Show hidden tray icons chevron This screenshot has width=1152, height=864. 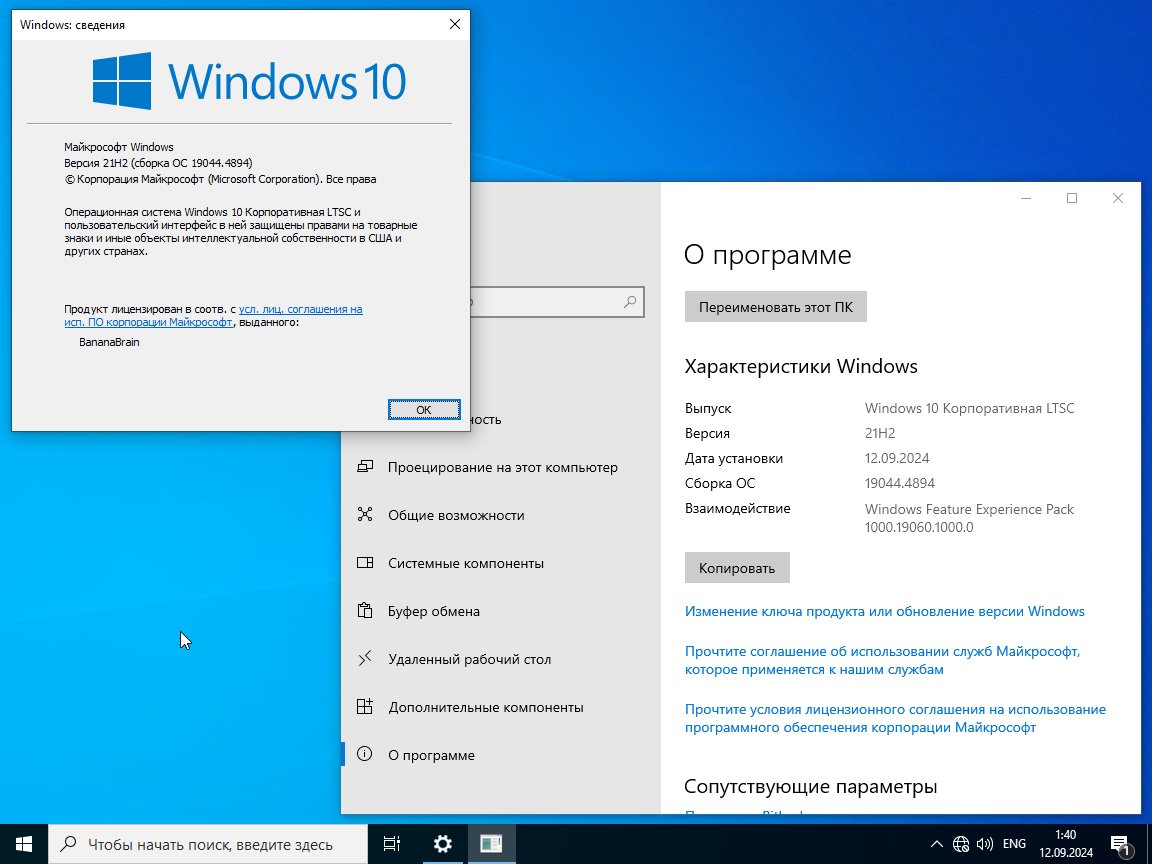tap(936, 844)
